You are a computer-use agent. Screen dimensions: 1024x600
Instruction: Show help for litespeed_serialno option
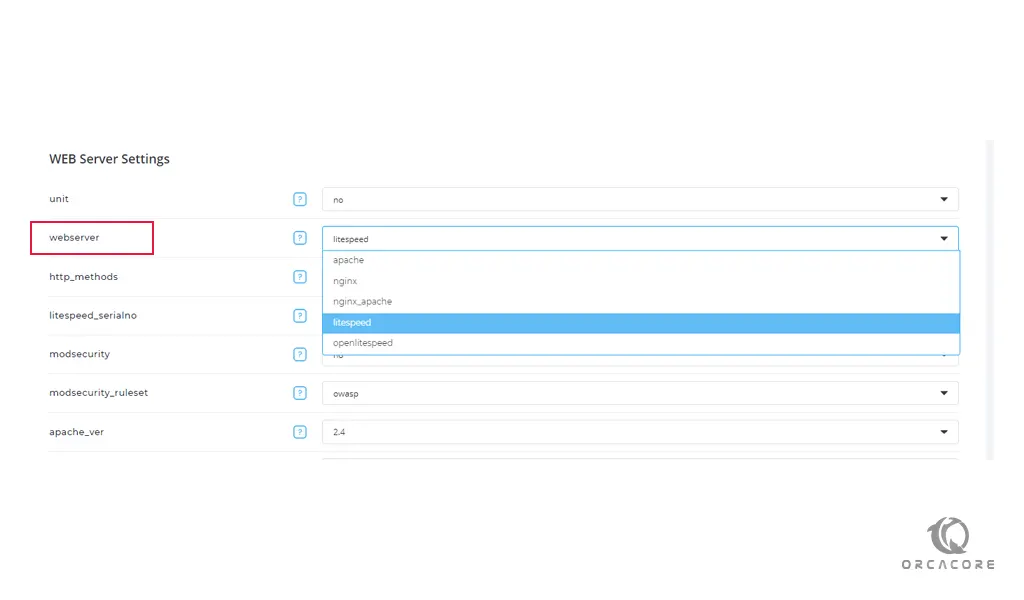pyautogui.click(x=300, y=316)
